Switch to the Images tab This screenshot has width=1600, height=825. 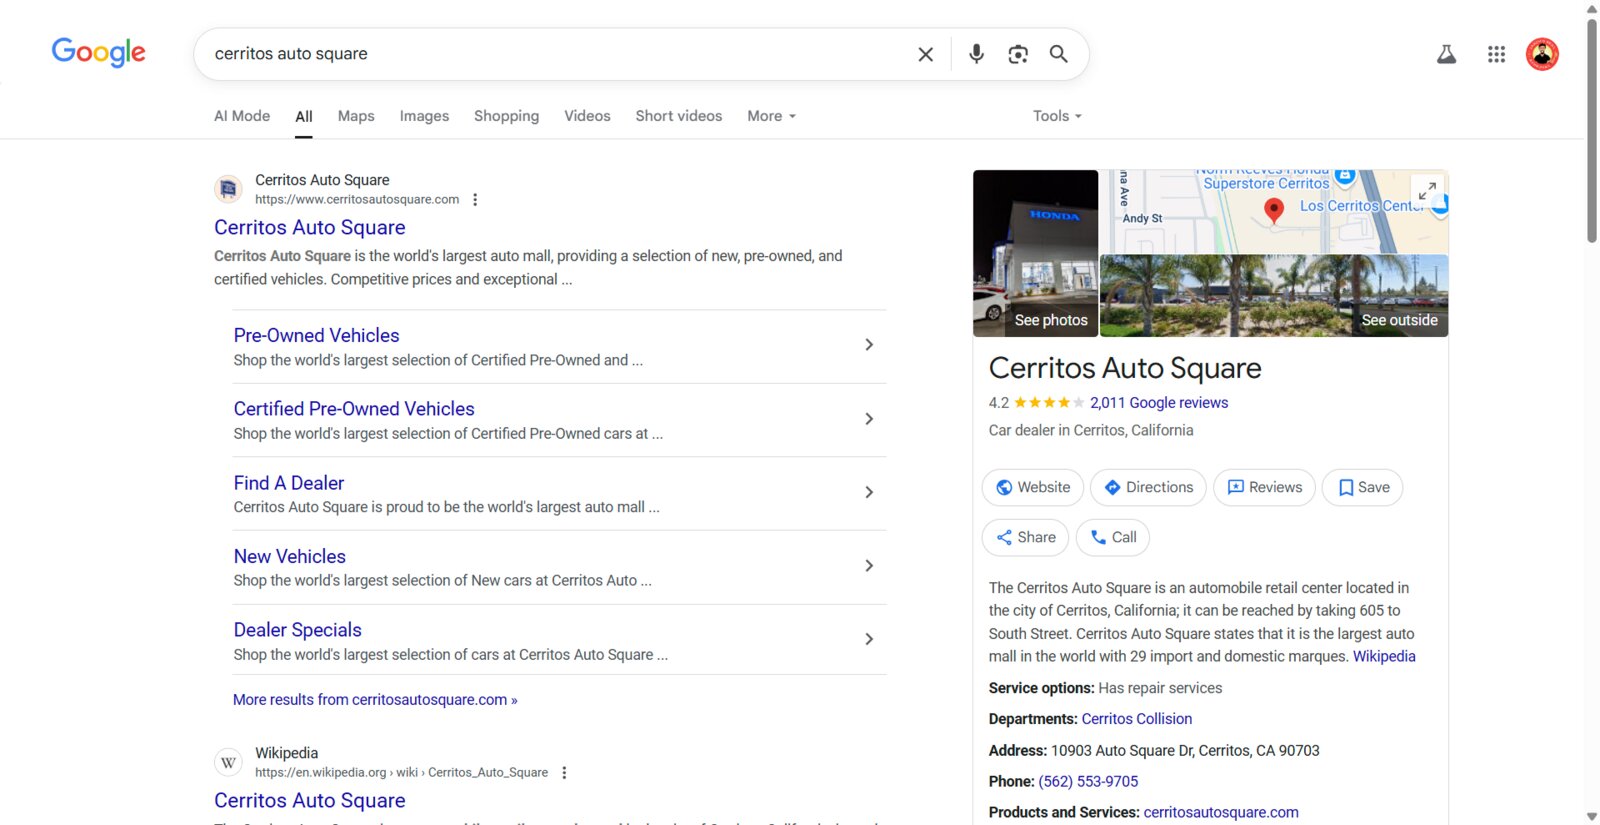click(424, 116)
